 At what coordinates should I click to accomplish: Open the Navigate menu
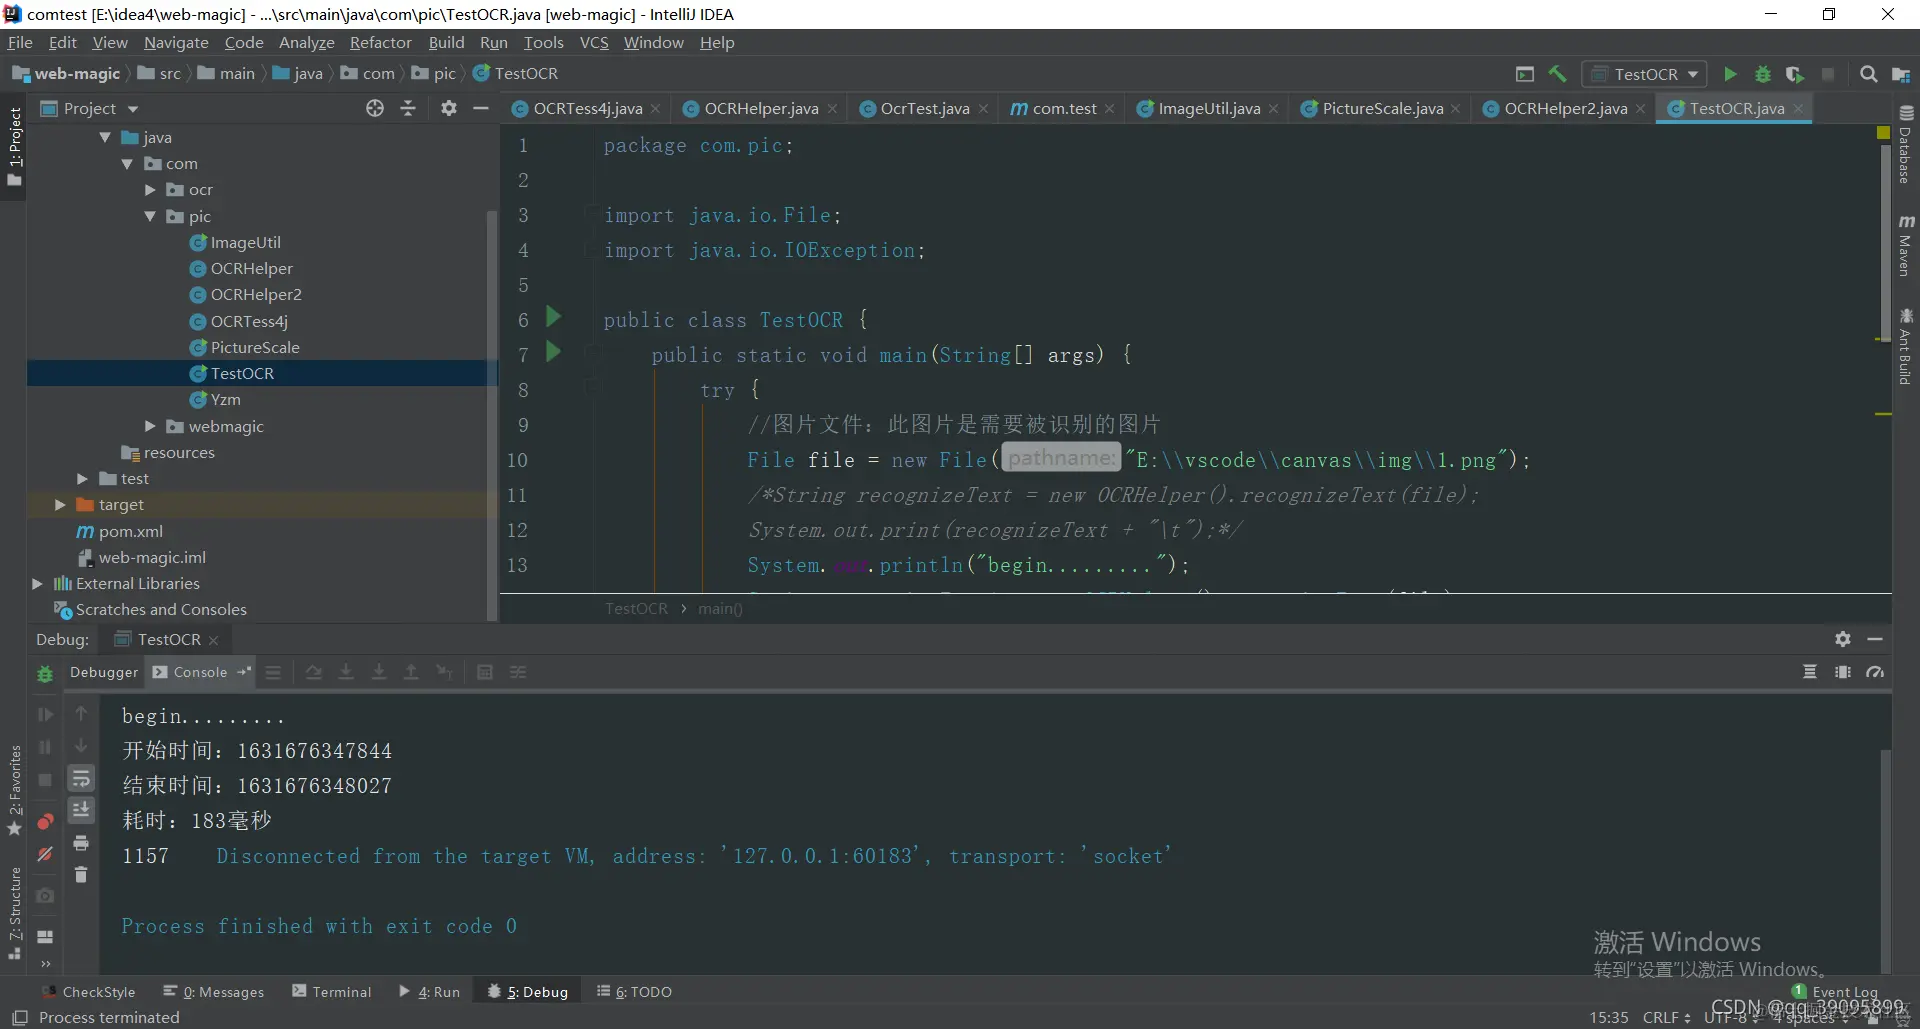(176, 43)
